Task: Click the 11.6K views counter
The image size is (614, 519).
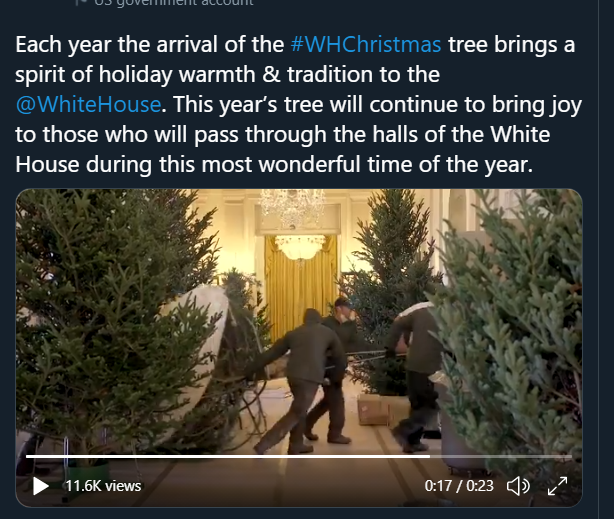Action: [x=103, y=486]
